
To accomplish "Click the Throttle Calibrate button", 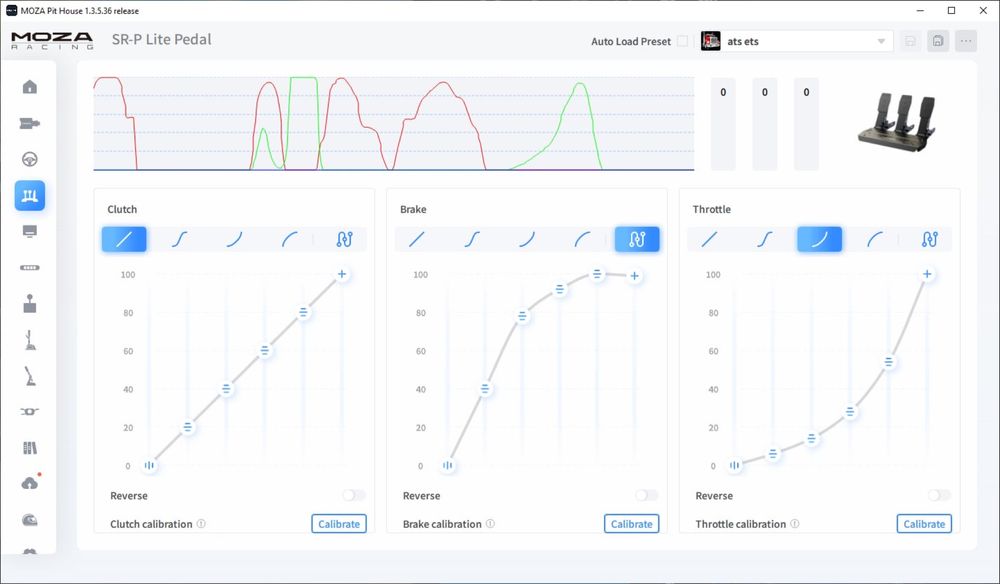I will pos(924,523).
